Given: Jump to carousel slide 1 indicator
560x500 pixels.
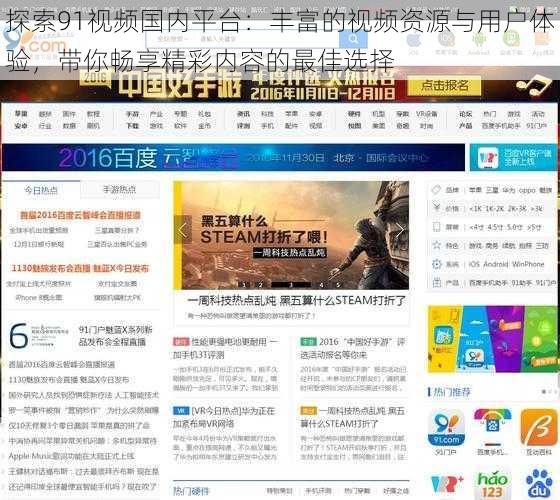Looking at the screenshot, I should [244, 285].
